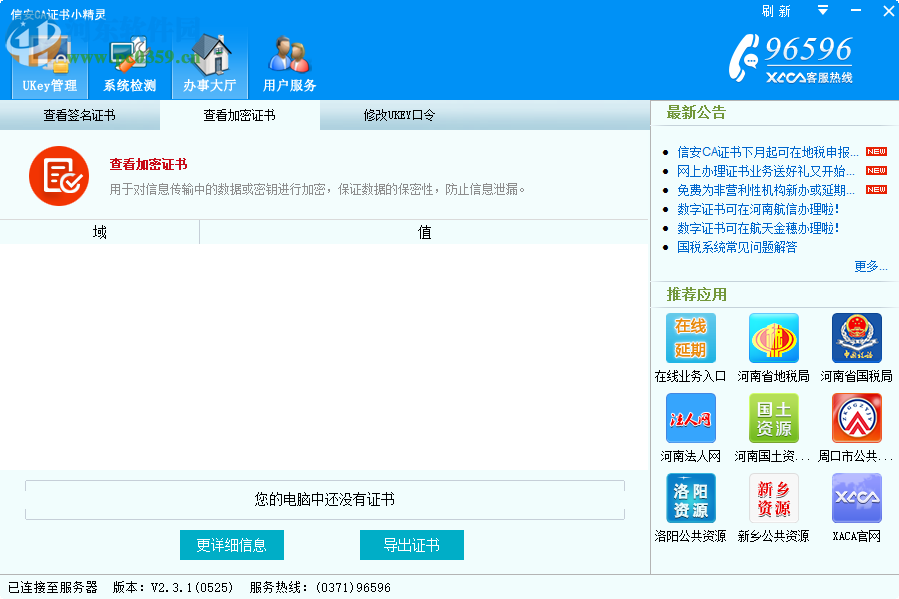Viewport: 899px width, 599px height.
Task: Click the 导出证书 export button
Action: [x=411, y=545]
